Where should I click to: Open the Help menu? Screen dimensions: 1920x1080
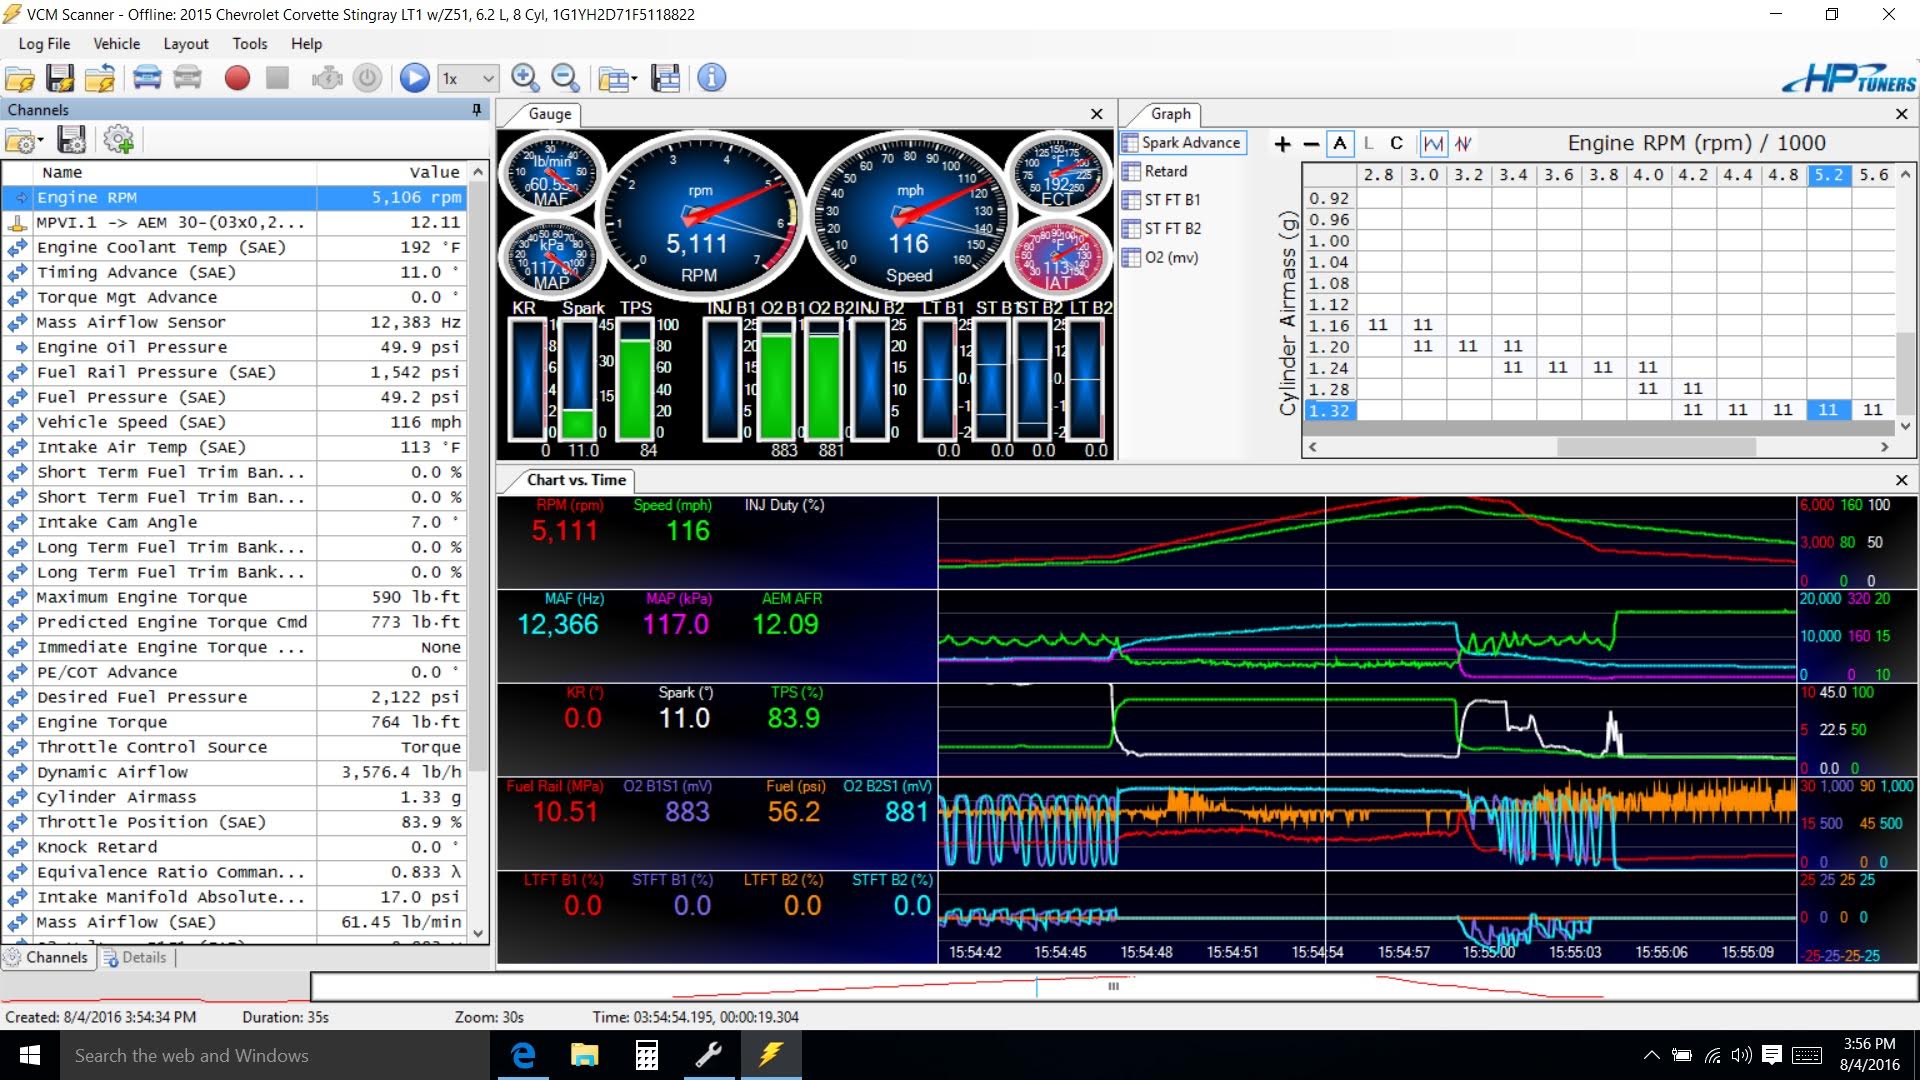coord(307,44)
